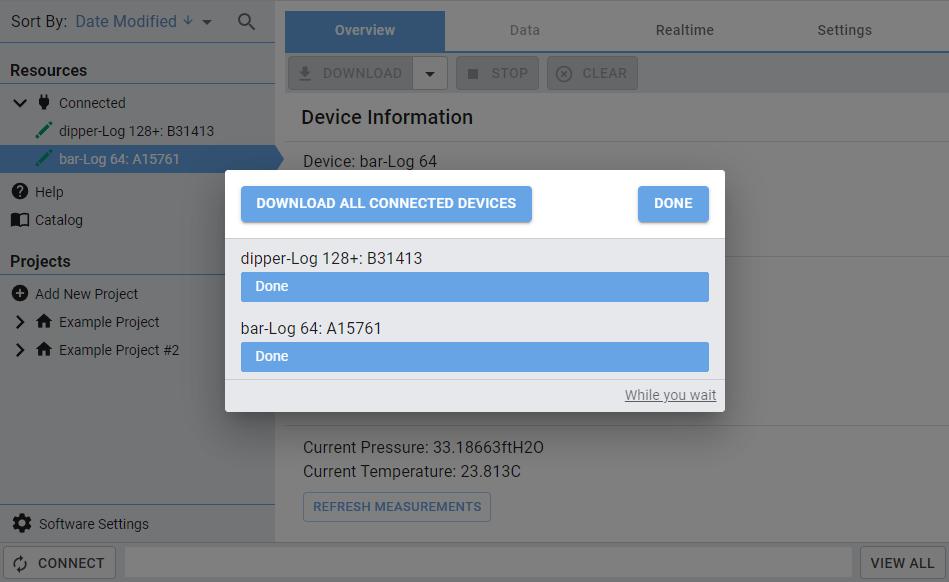This screenshot has height=582, width=949.
Task: Click the Refresh Measurements button
Action: coord(397,506)
